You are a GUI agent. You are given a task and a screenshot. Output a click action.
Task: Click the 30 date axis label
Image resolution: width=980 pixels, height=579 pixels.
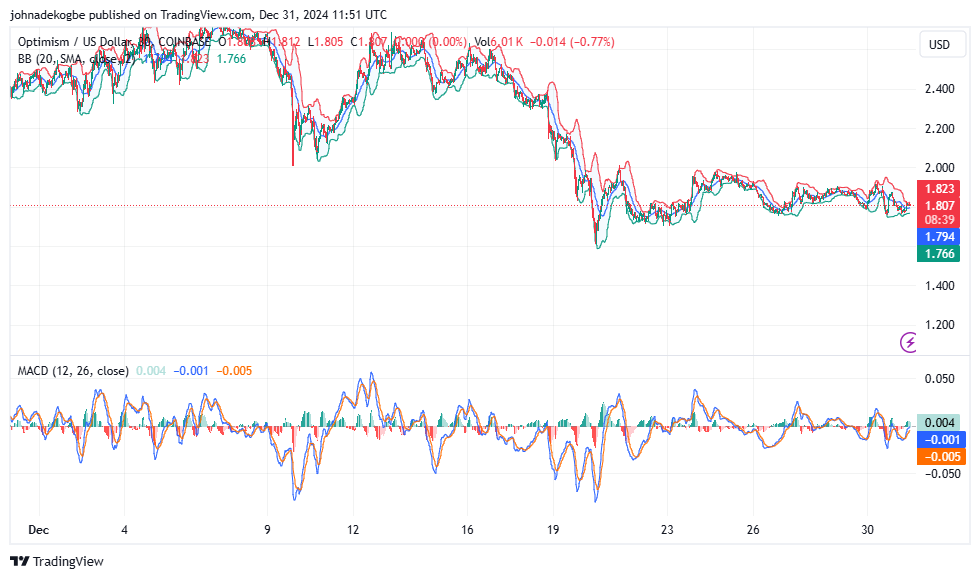[867, 530]
